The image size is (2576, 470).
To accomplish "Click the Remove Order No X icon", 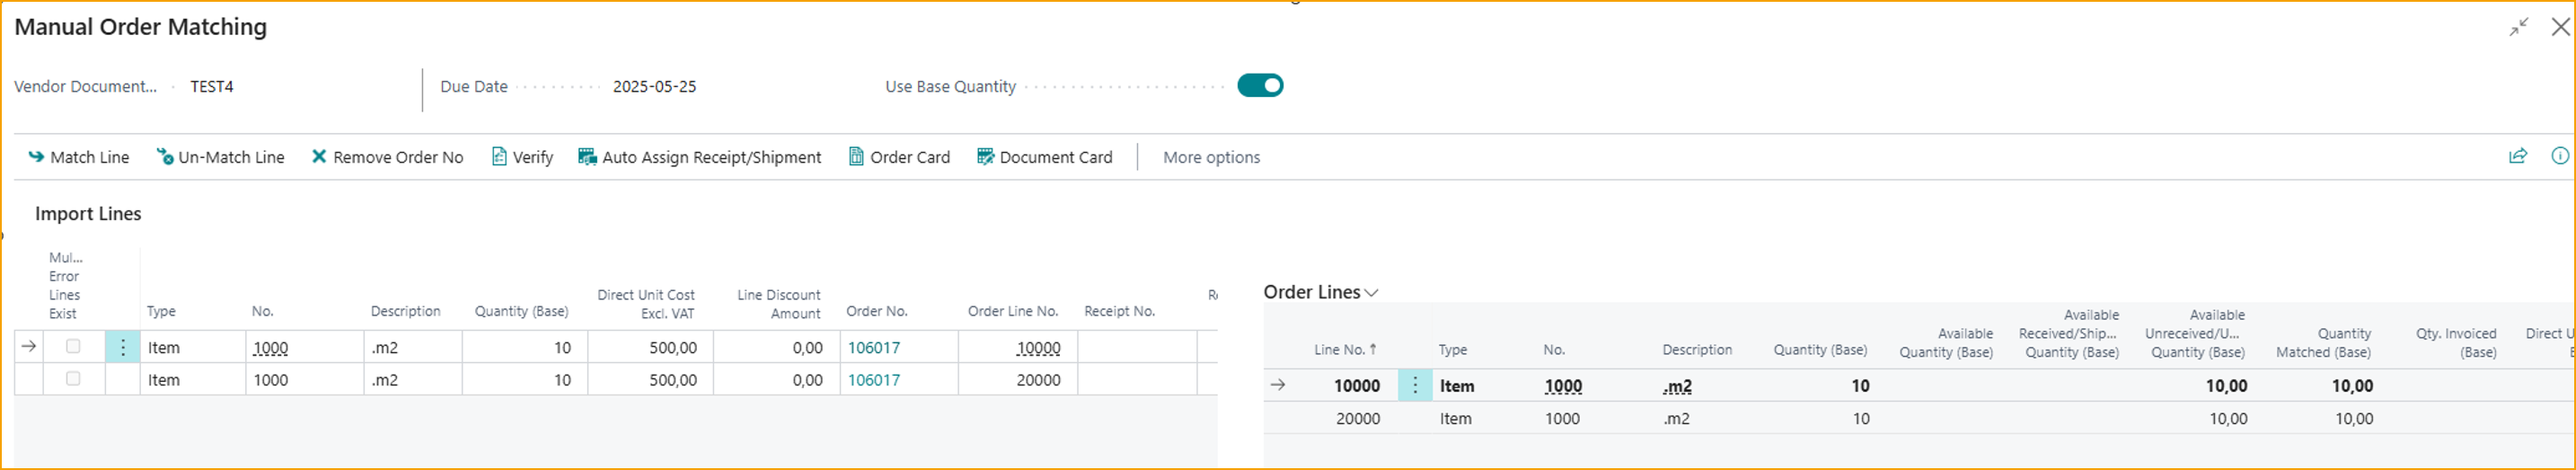I will click(x=319, y=156).
